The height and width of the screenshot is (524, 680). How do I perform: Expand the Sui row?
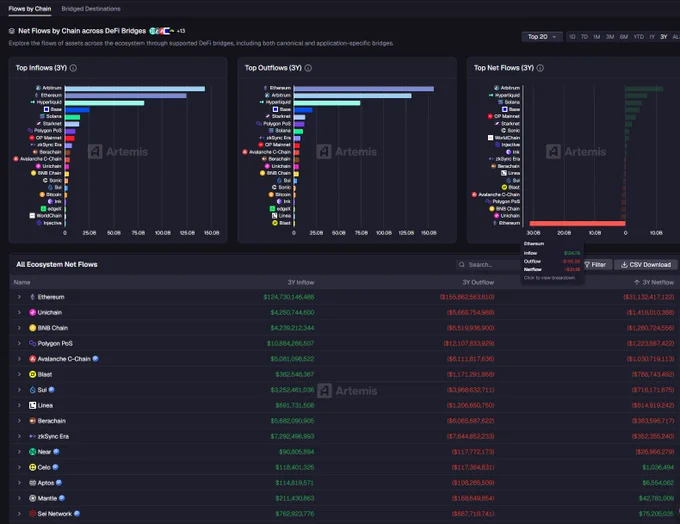pos(19,390)
